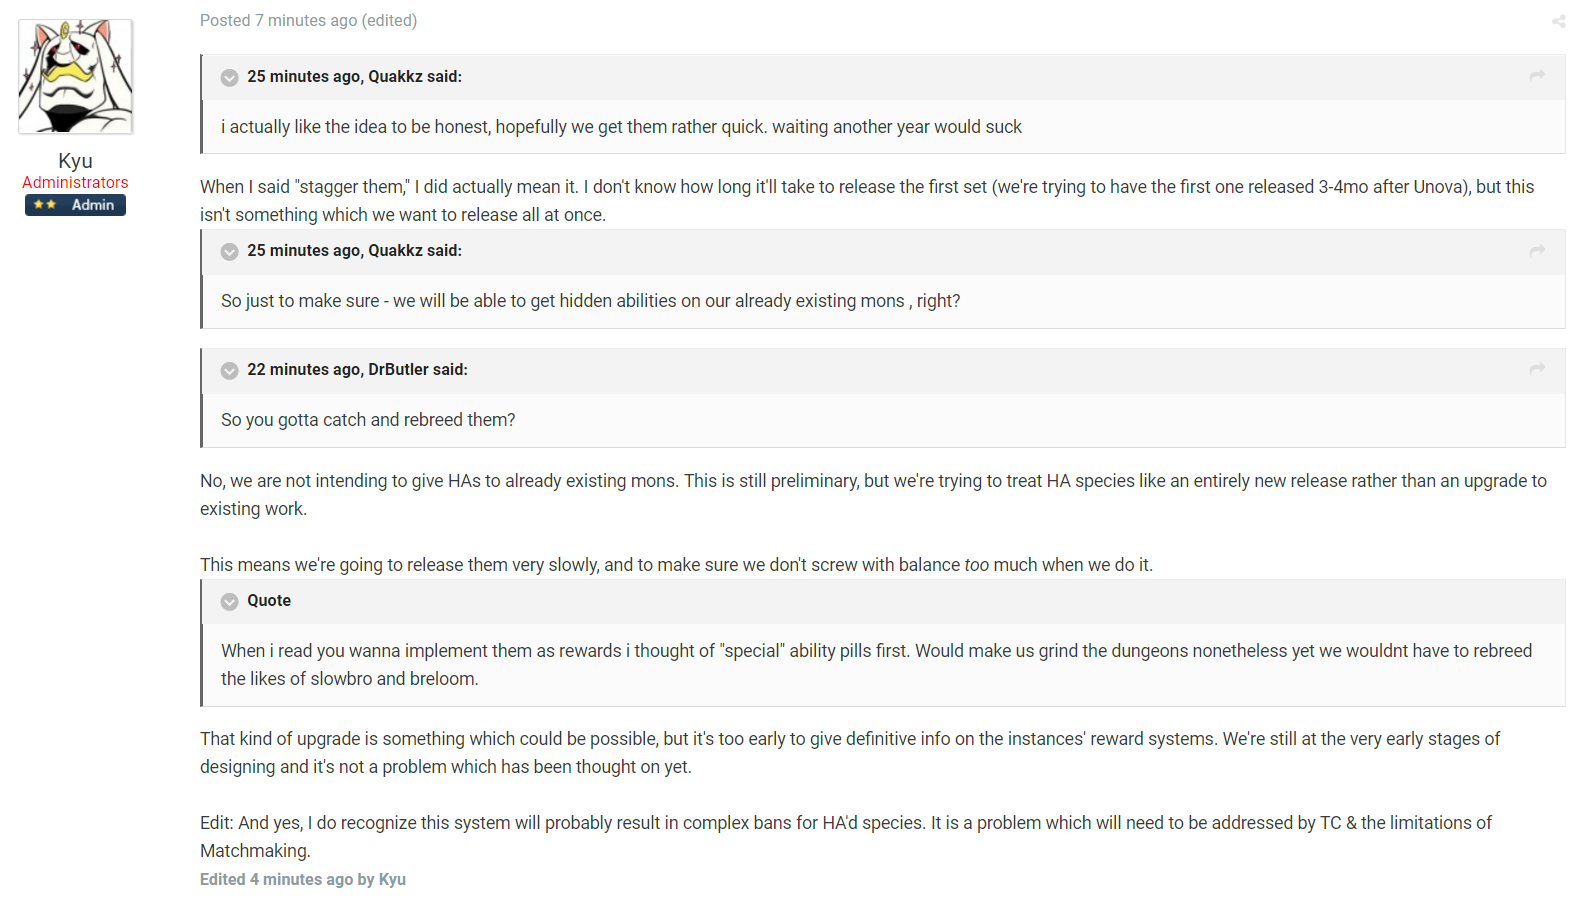Screen dimensions: 1576x906
Task: Click the share icon for Kyu's post
Action: pos(1558,21)
